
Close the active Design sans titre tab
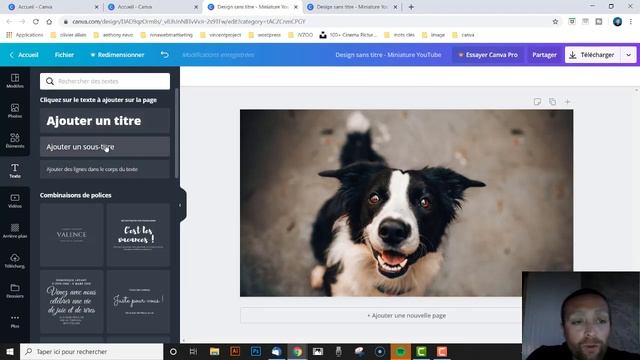click(296, 7)
